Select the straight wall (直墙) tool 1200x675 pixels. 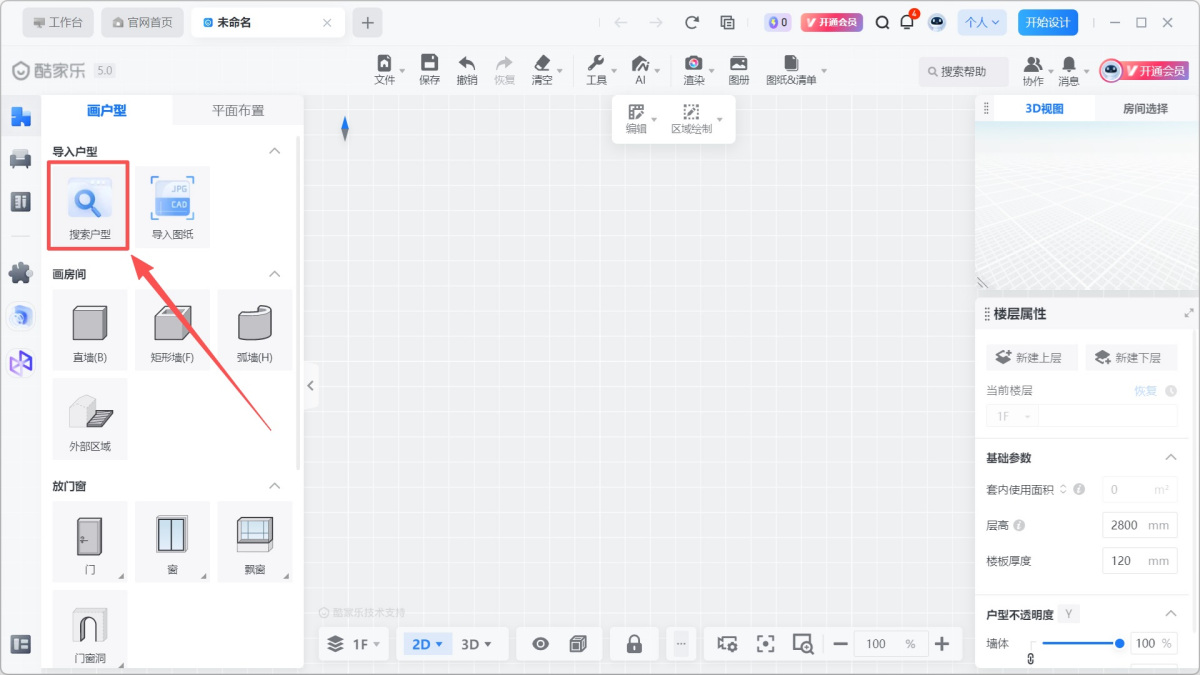pyautogui.click(x=90, y=330)
